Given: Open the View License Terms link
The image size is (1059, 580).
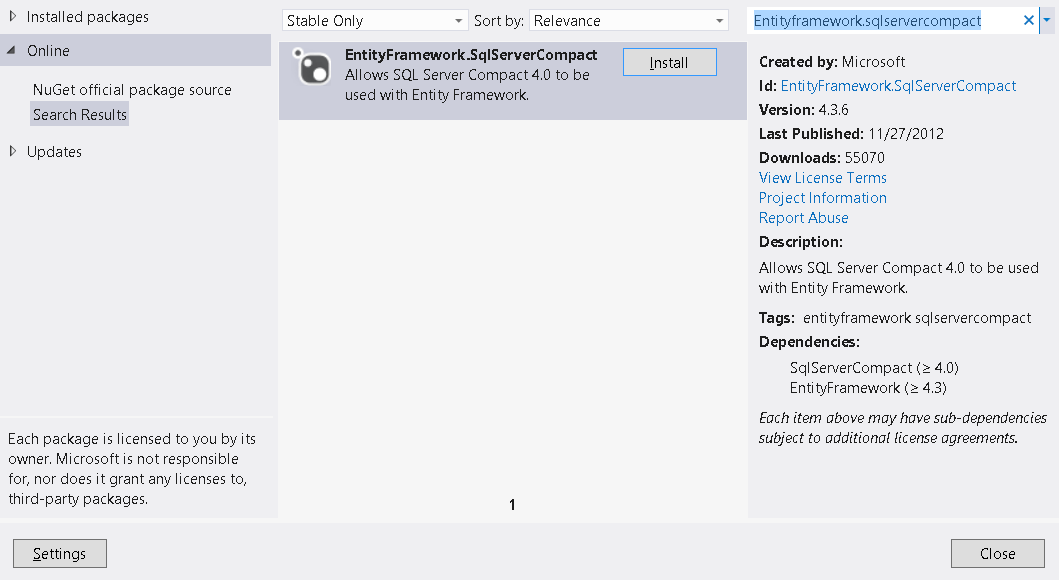Looking at the screenshot, I should [822, 178].
